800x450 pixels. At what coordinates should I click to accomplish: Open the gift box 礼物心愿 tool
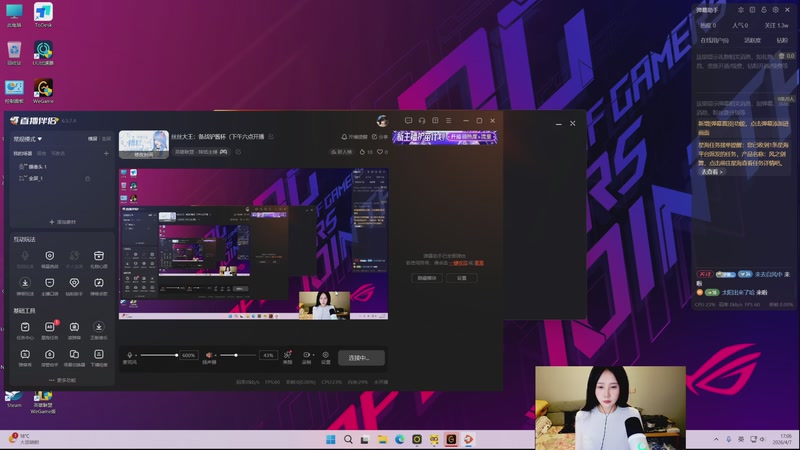click(98, 258)
